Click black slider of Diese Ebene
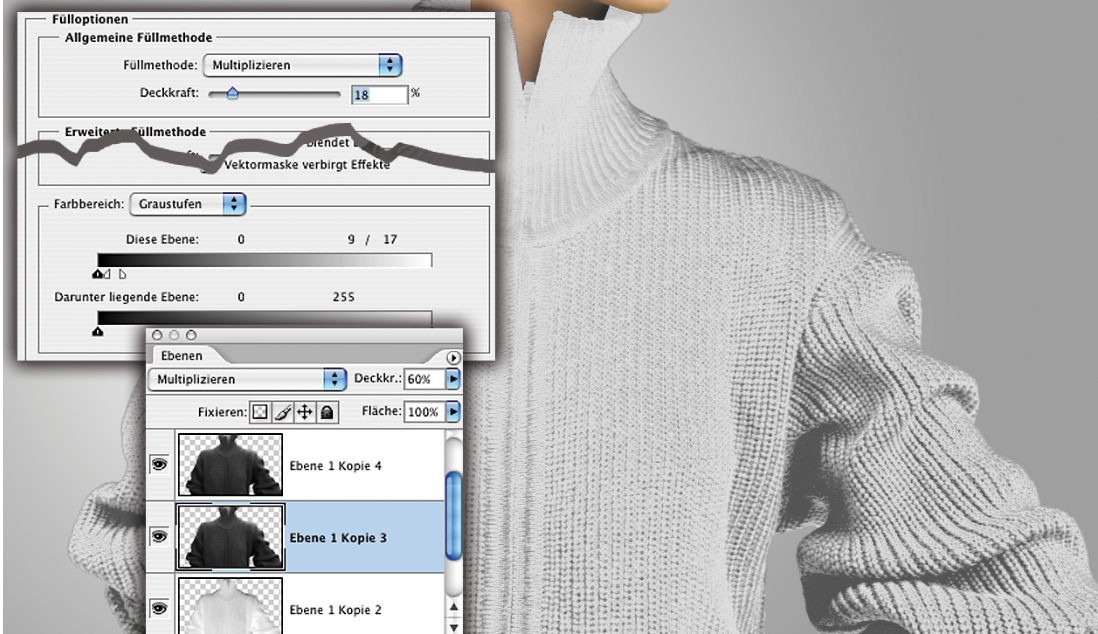Viewport: 1098px width, 634px height. point(97,274)
